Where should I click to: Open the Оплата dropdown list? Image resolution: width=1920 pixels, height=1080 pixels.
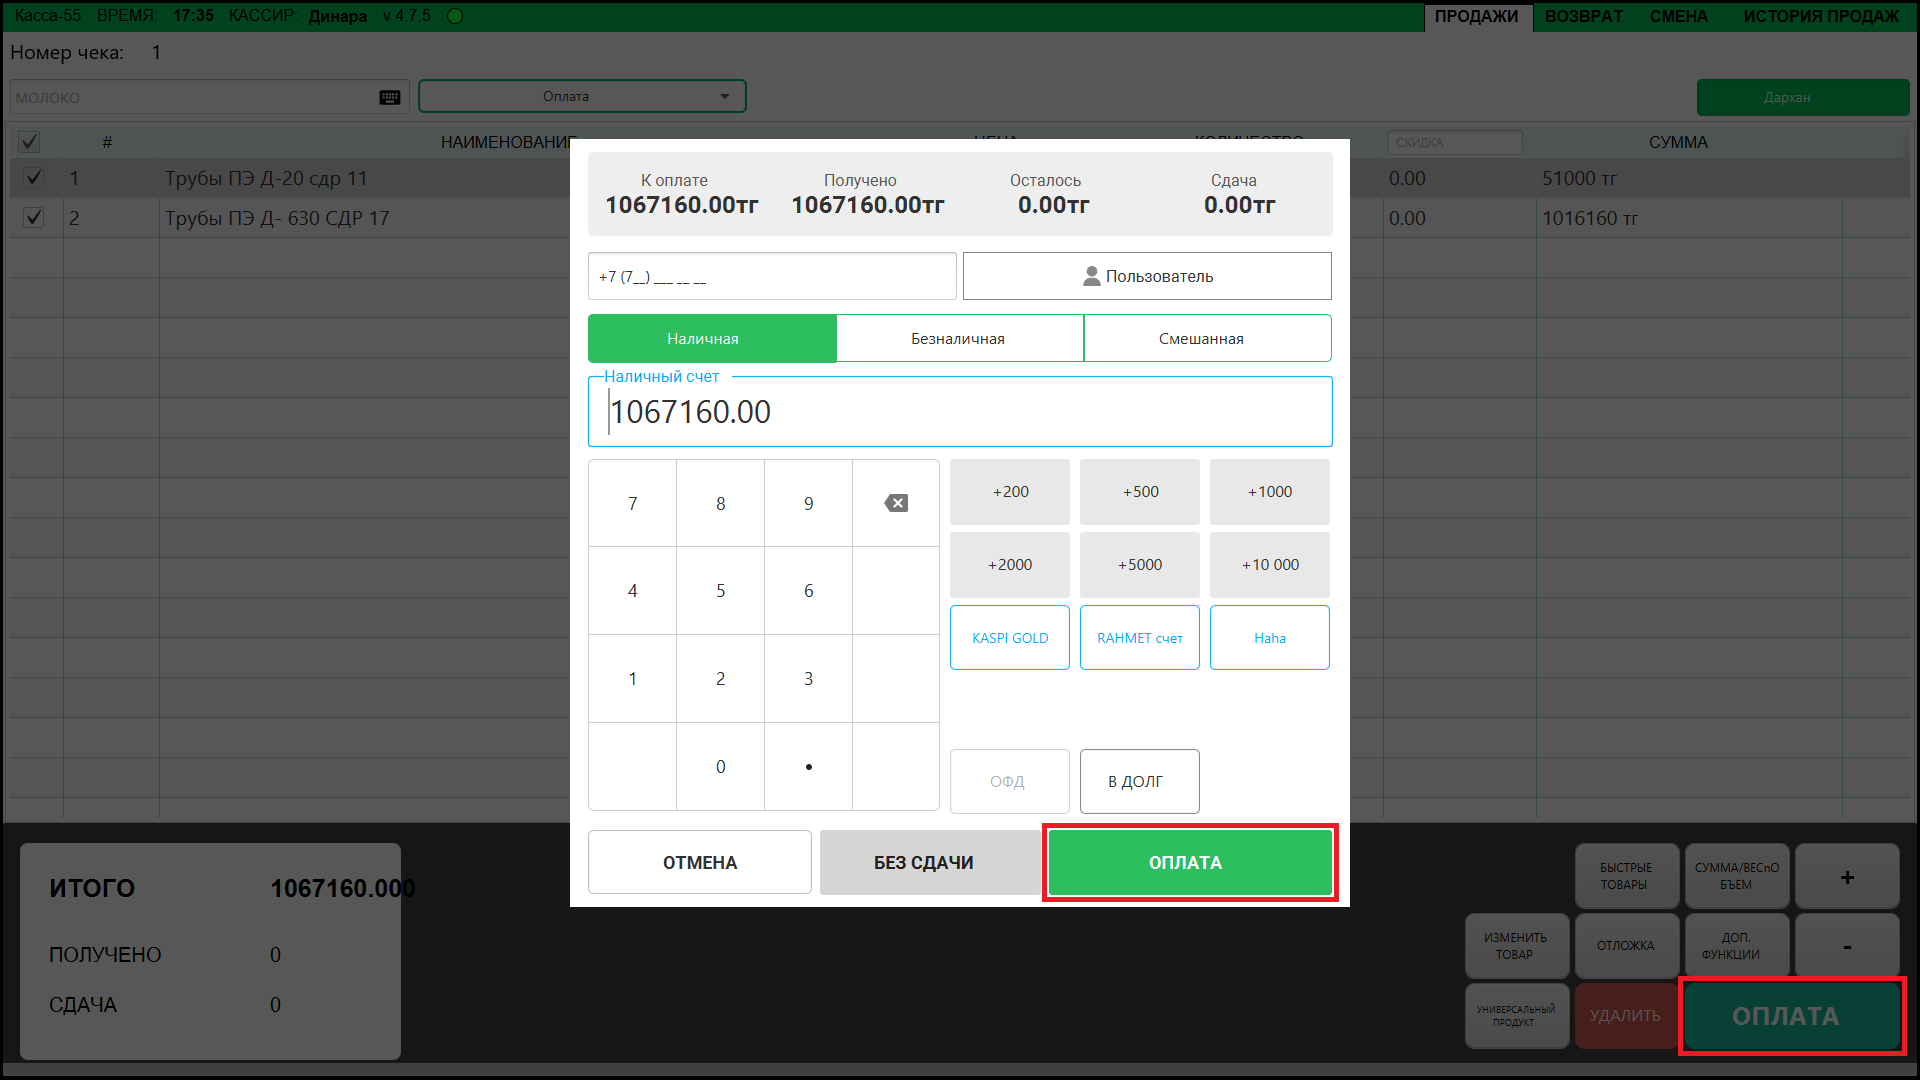coord(582,97)
